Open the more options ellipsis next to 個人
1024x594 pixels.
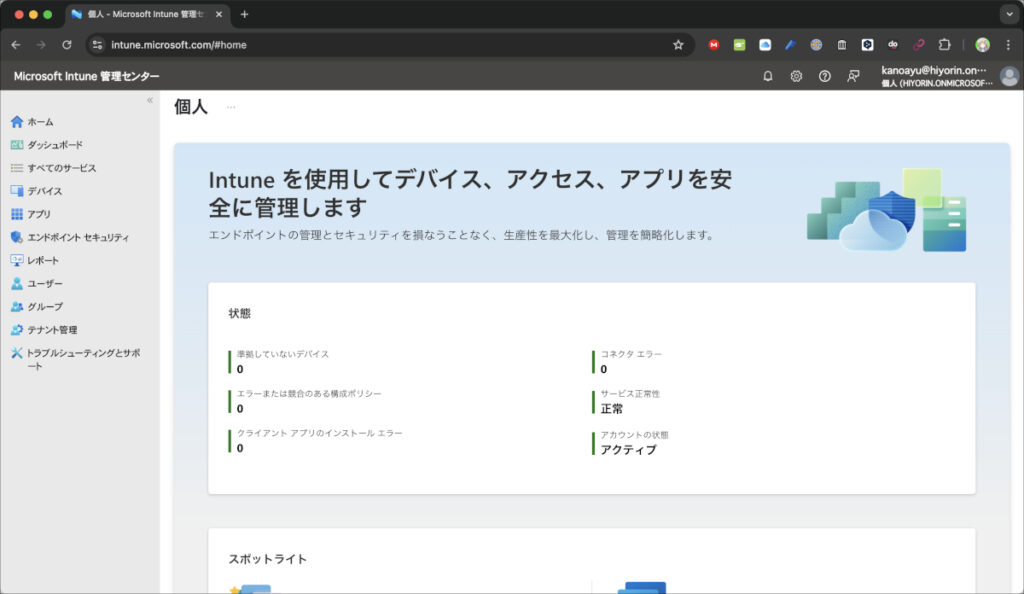pos(231,107)
